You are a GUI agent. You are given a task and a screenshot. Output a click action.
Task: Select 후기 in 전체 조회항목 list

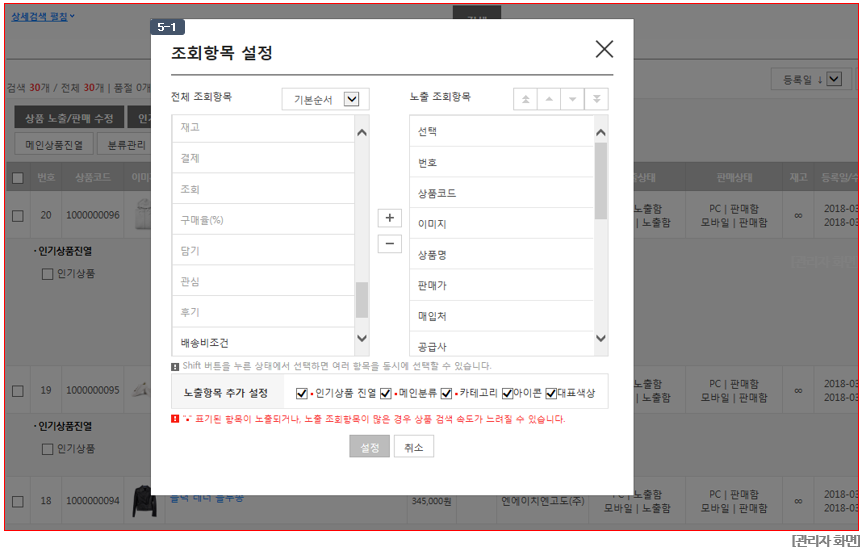point(263,312)
